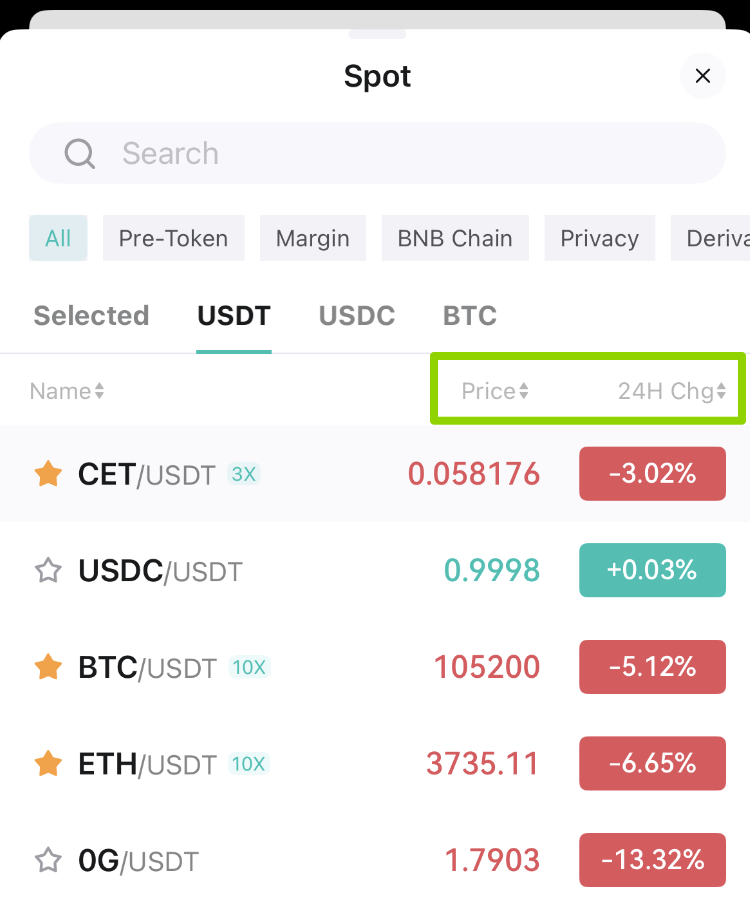Sort list by Name arrows
The height and width of the screenshot is (904, 750).
pyautogui.click(x=67, y=391)
